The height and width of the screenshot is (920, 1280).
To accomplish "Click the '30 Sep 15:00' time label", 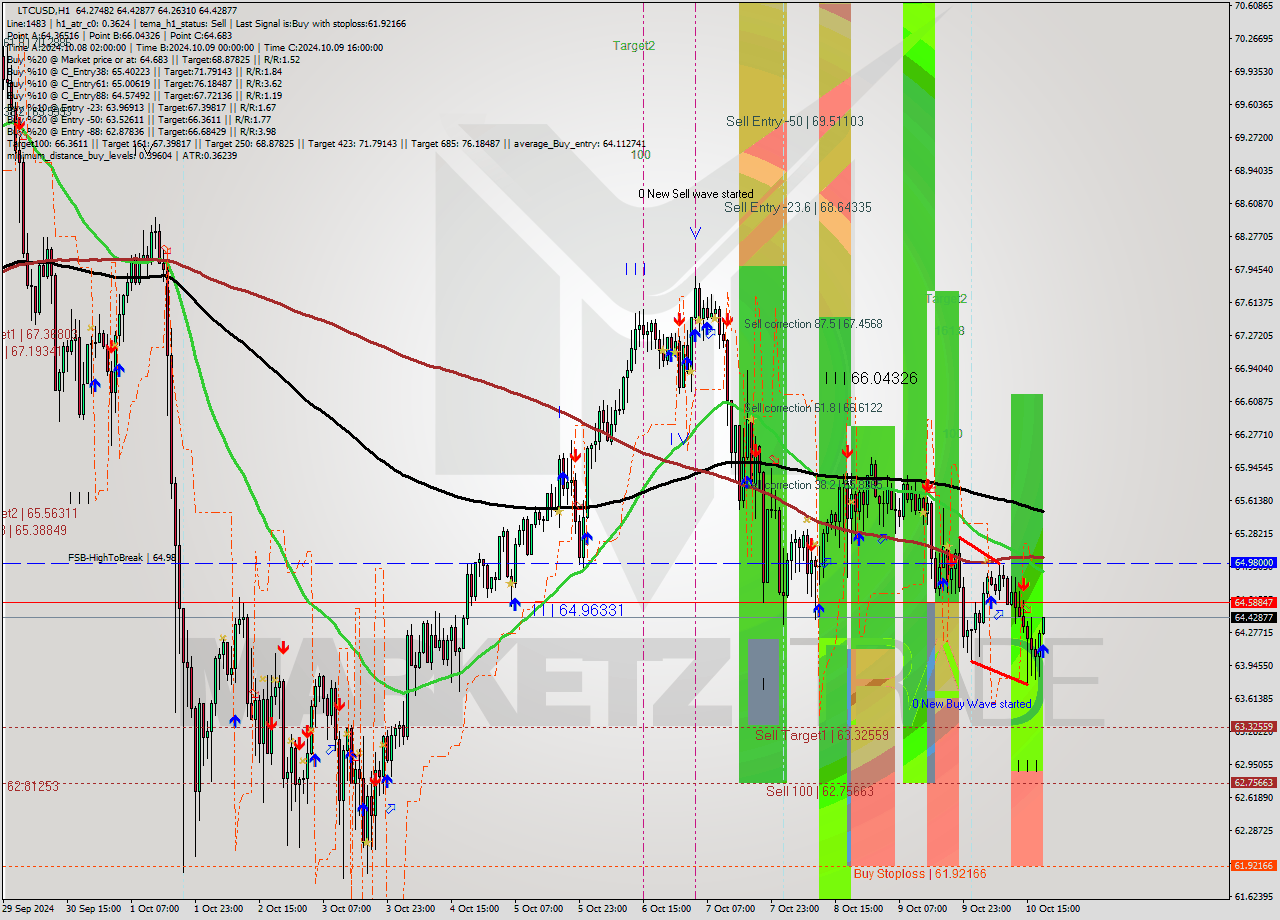I will [x=94, y=909].
